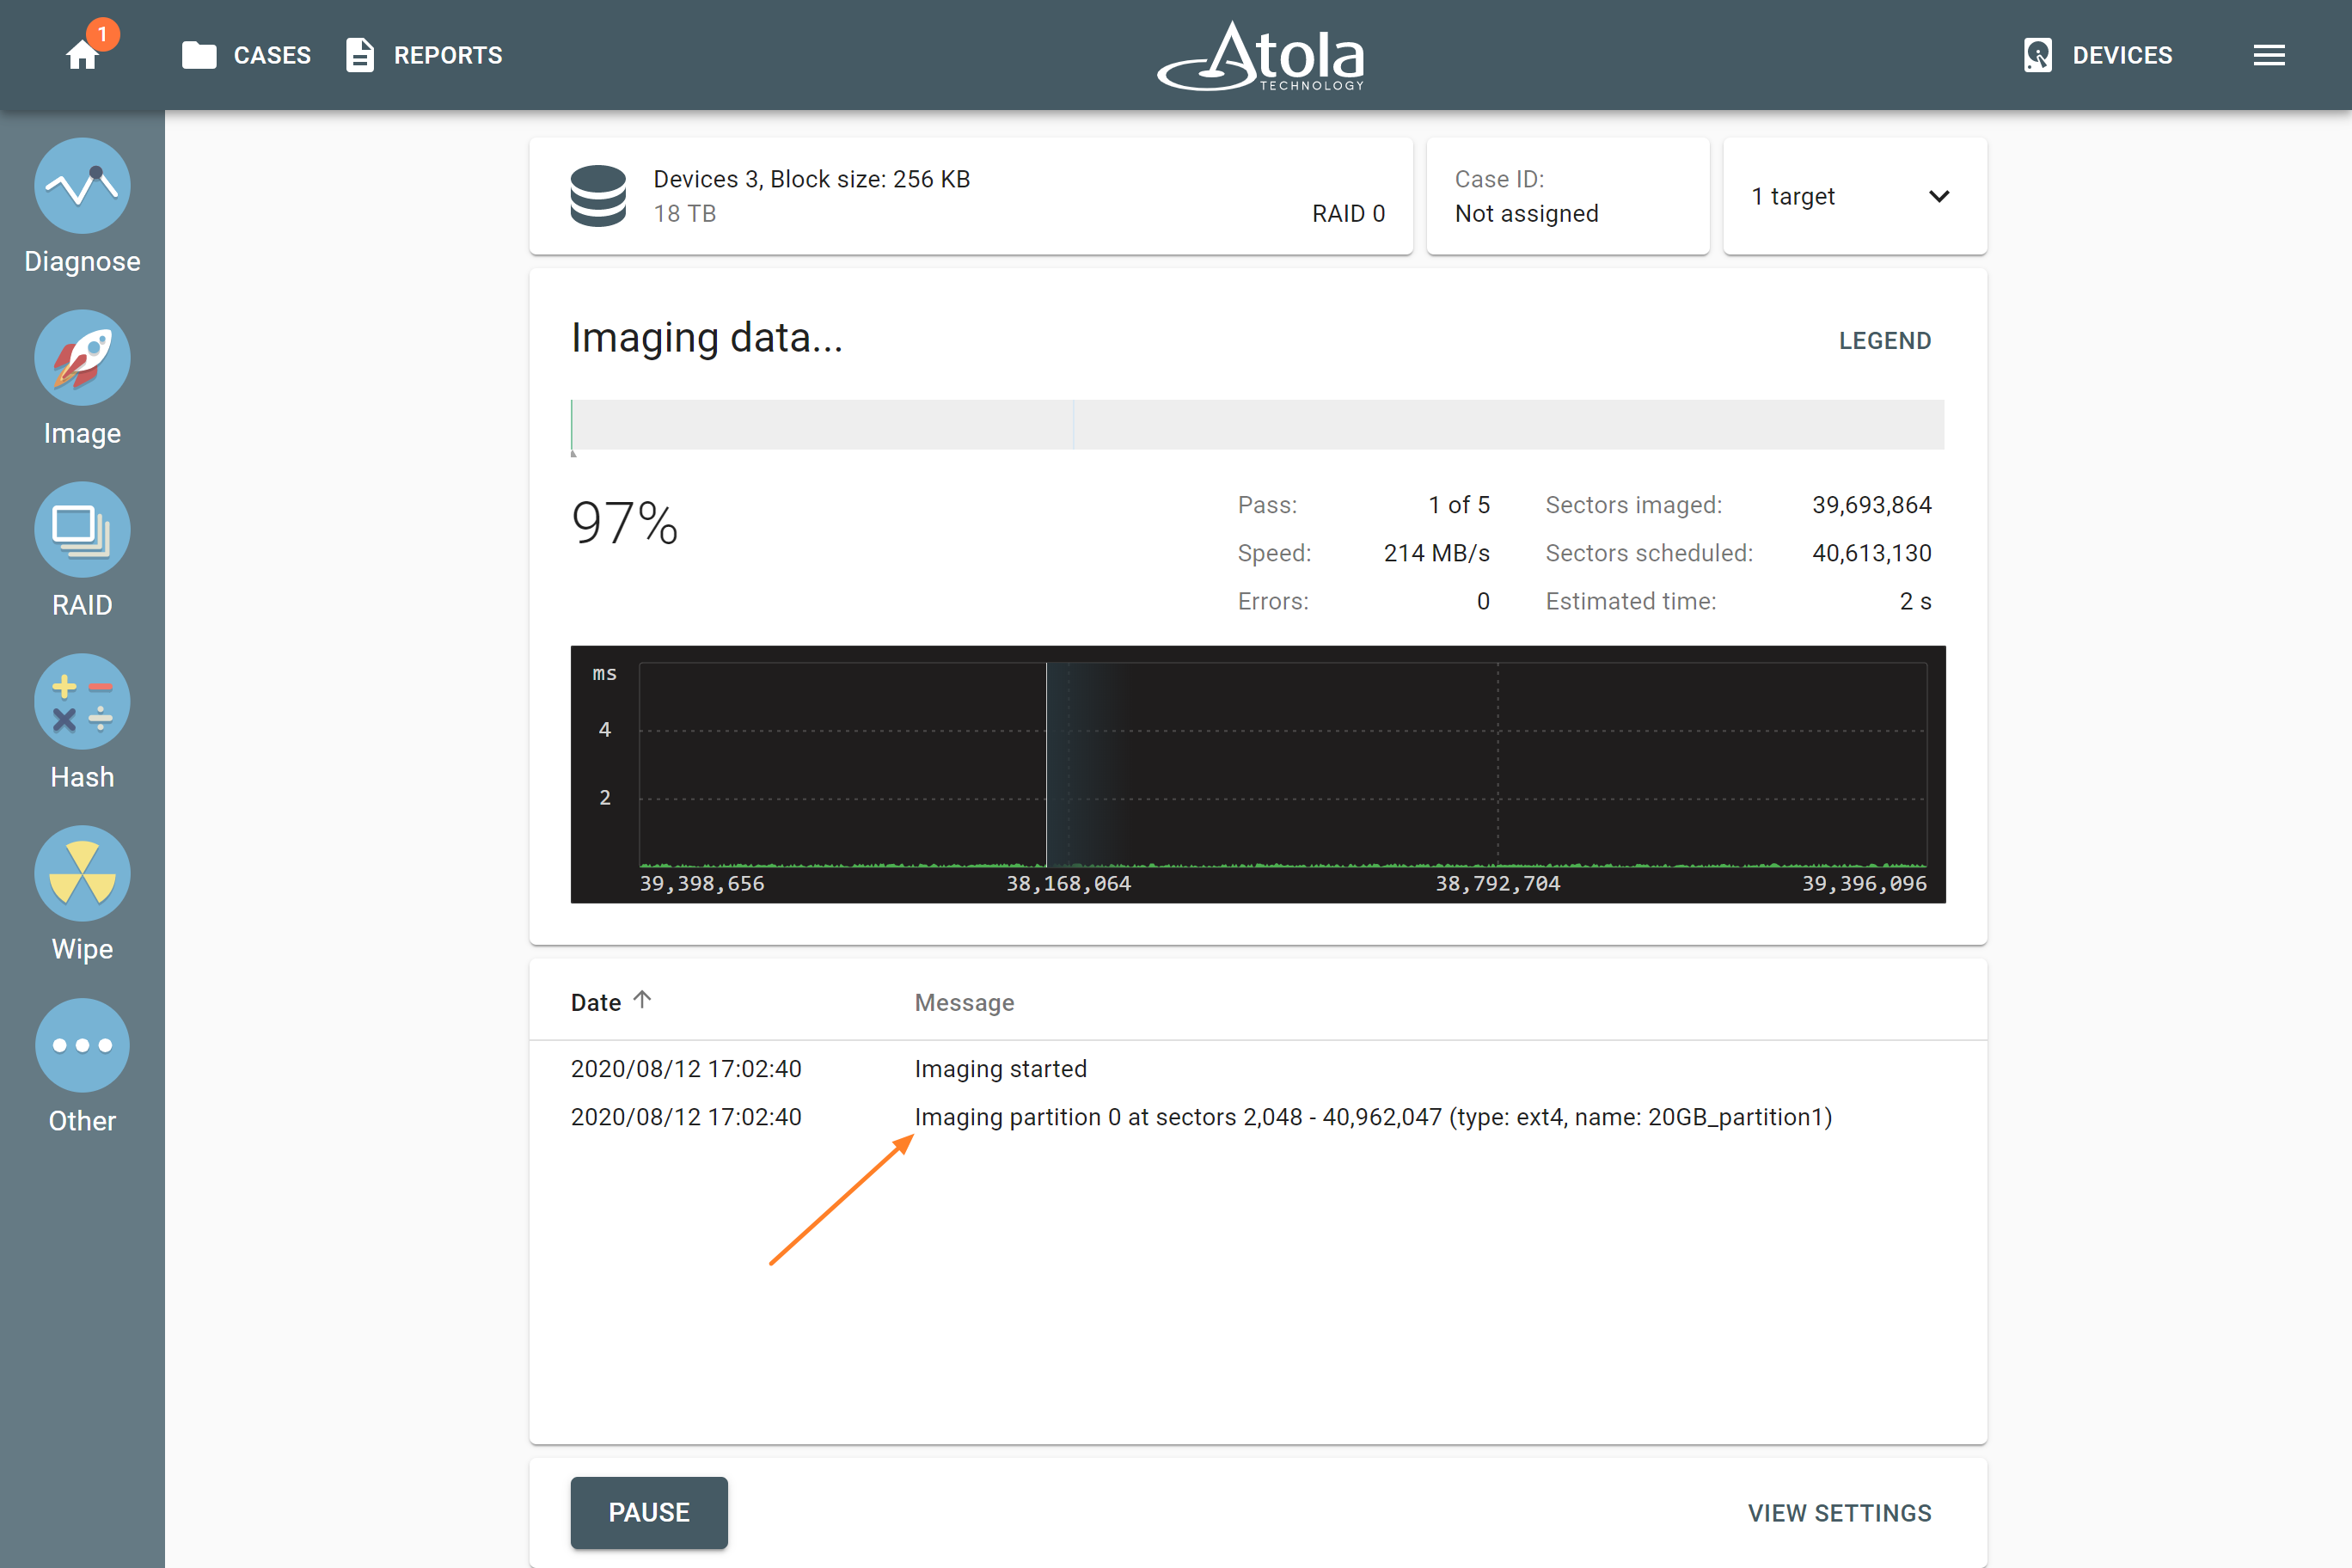Click the graph axis label 38,792,704
The height and width of the screenshot is (1568, 2352).
(x=1497, y=883)
